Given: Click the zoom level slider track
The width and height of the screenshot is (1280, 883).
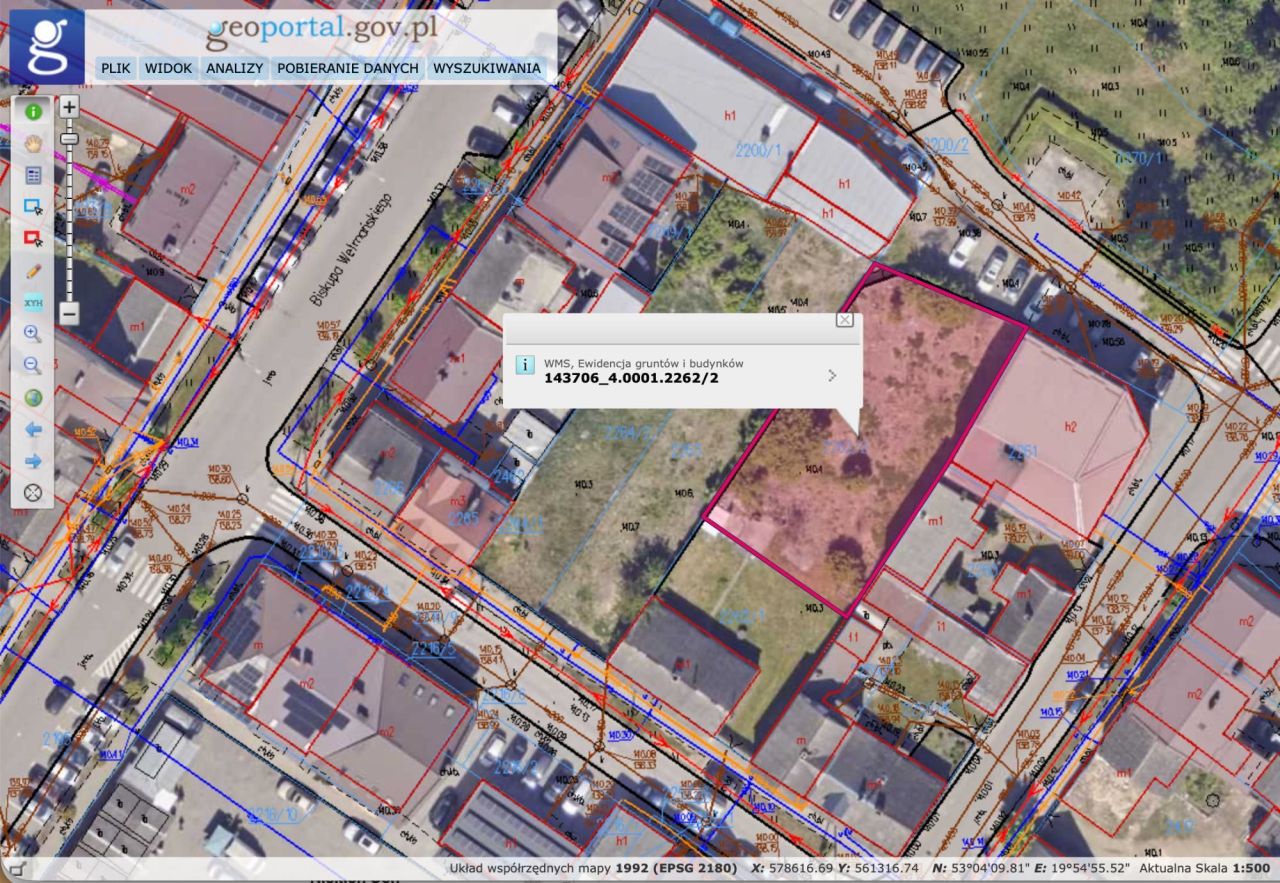Looking at the screenshot, I should [68, 210].
